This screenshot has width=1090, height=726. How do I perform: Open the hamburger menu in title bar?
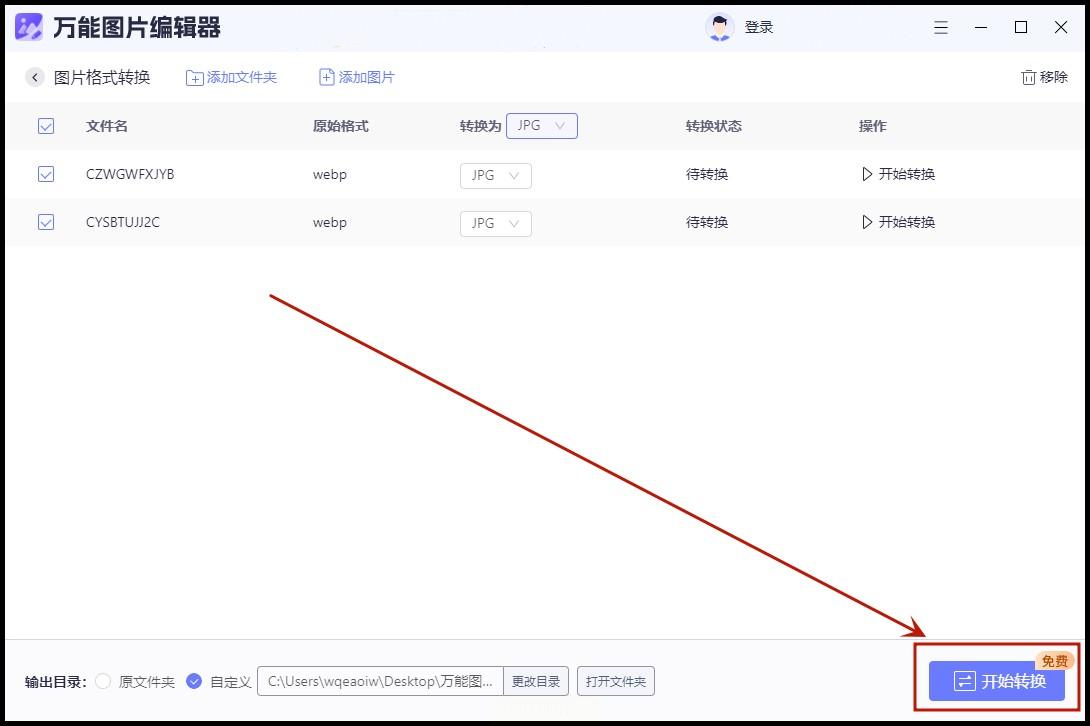pyautogui.click(x=941, y=27)
